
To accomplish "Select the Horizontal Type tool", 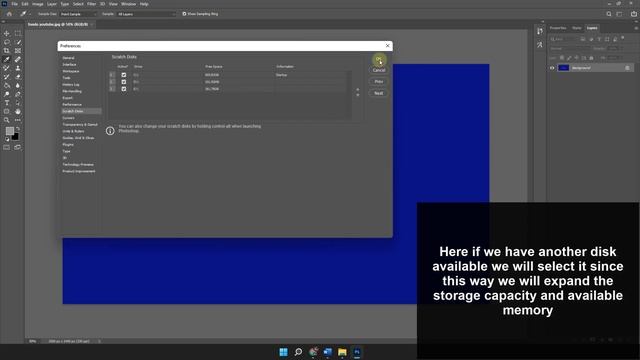I will [7, 102].
